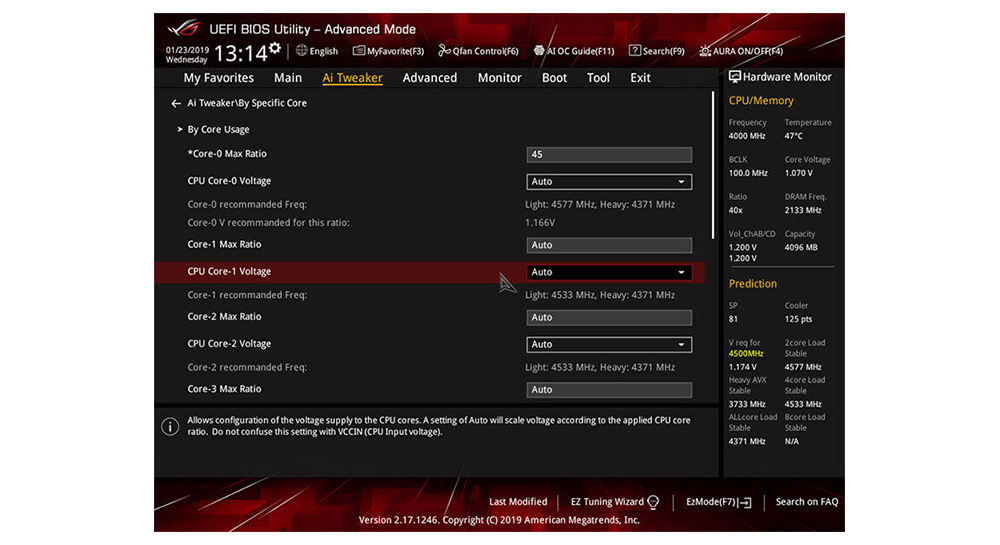Screen dimensions: 1000x545
Task: Switch to the Advanced tab
Action: point(430,78)
